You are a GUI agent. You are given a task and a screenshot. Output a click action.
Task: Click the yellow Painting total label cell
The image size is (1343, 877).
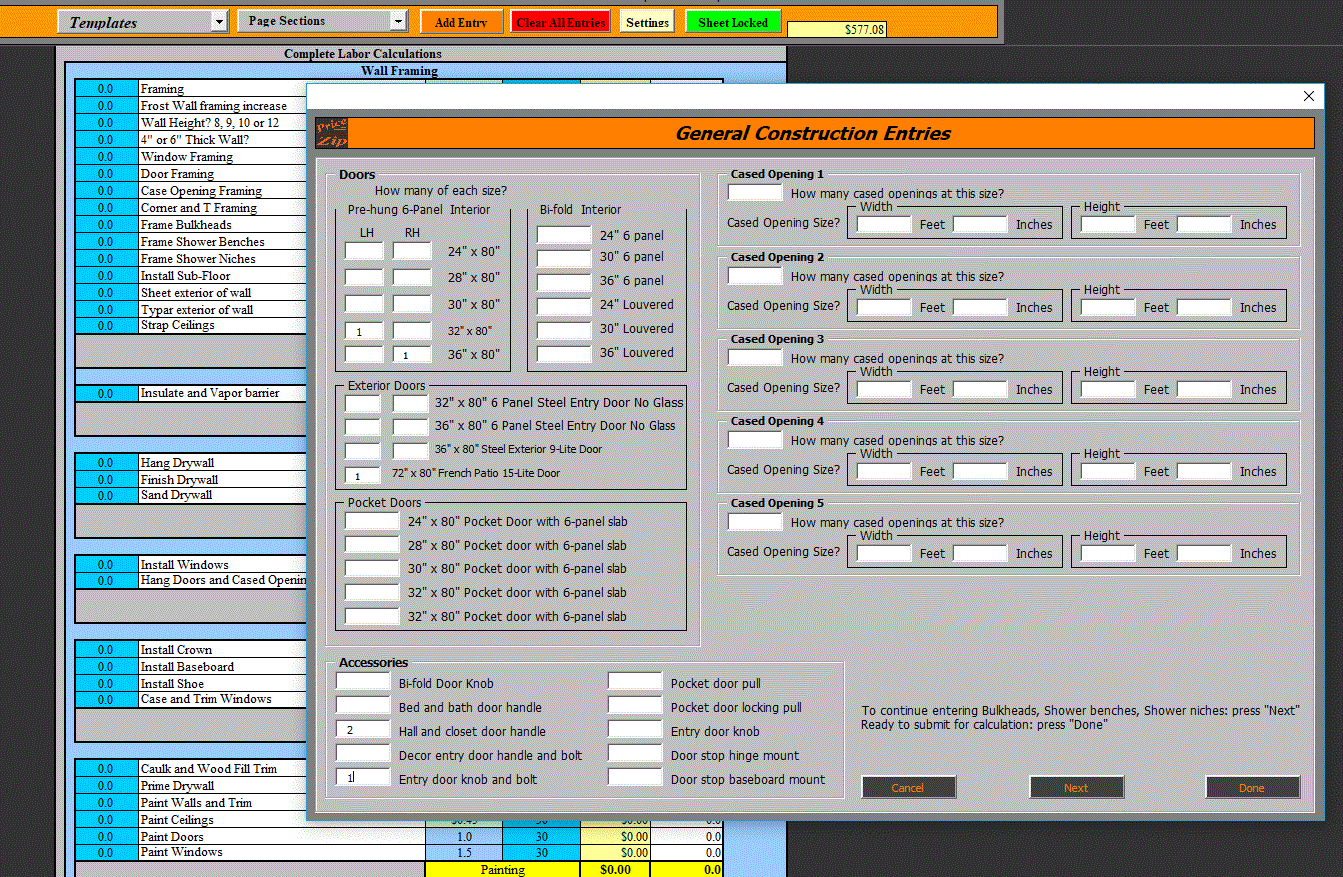(x=502, y=870)
